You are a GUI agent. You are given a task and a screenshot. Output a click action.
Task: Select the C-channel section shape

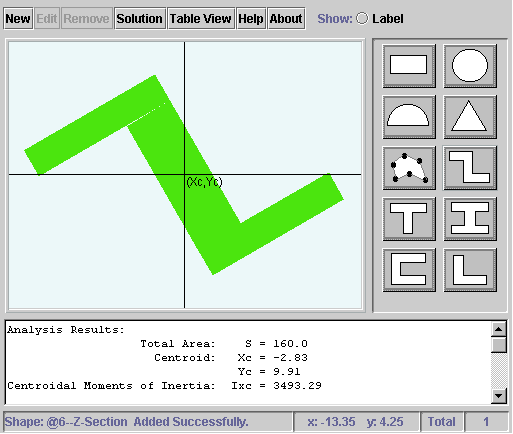tap(409, 270)
